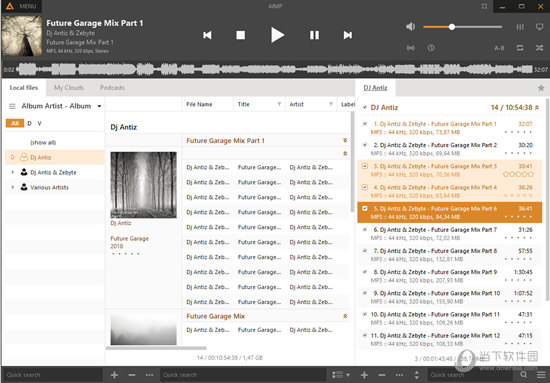This screenshot has width=550, height=383.
Task: Mute audio using the speaker icon
Action: [410, 27]
